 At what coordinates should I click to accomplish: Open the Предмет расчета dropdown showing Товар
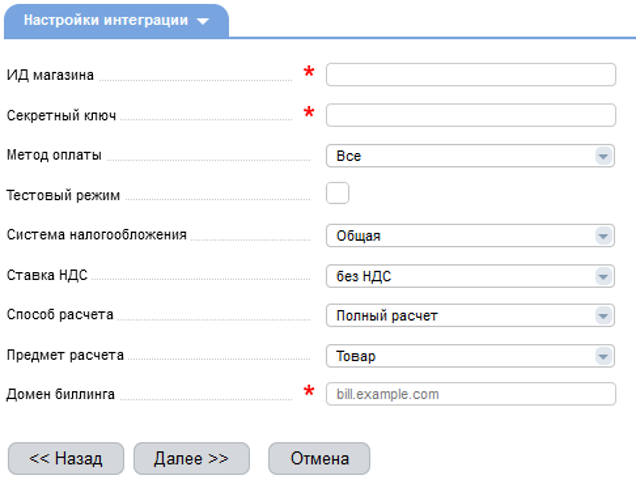[x=470, y=356]
